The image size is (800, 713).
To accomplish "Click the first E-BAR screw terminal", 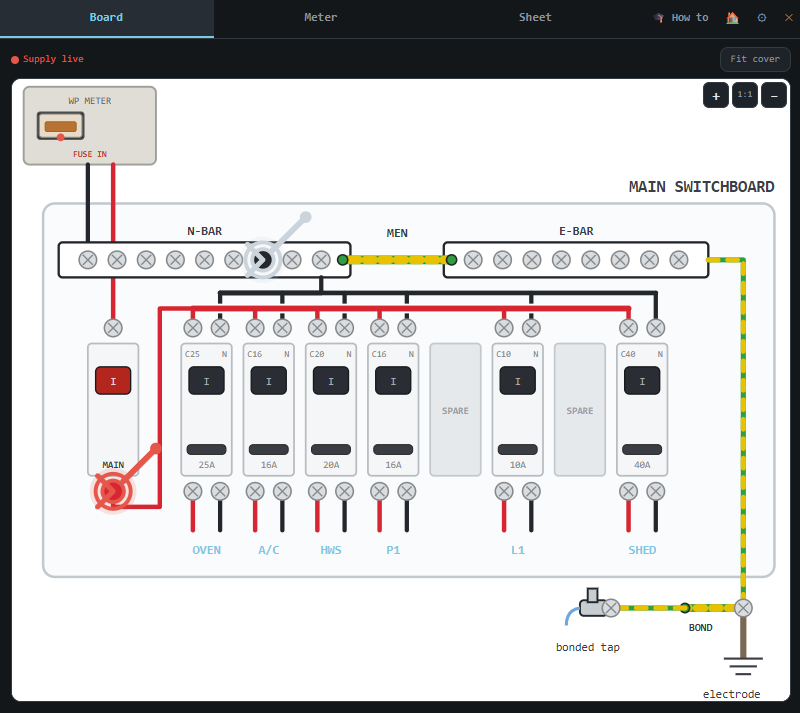I will [473, 260].
